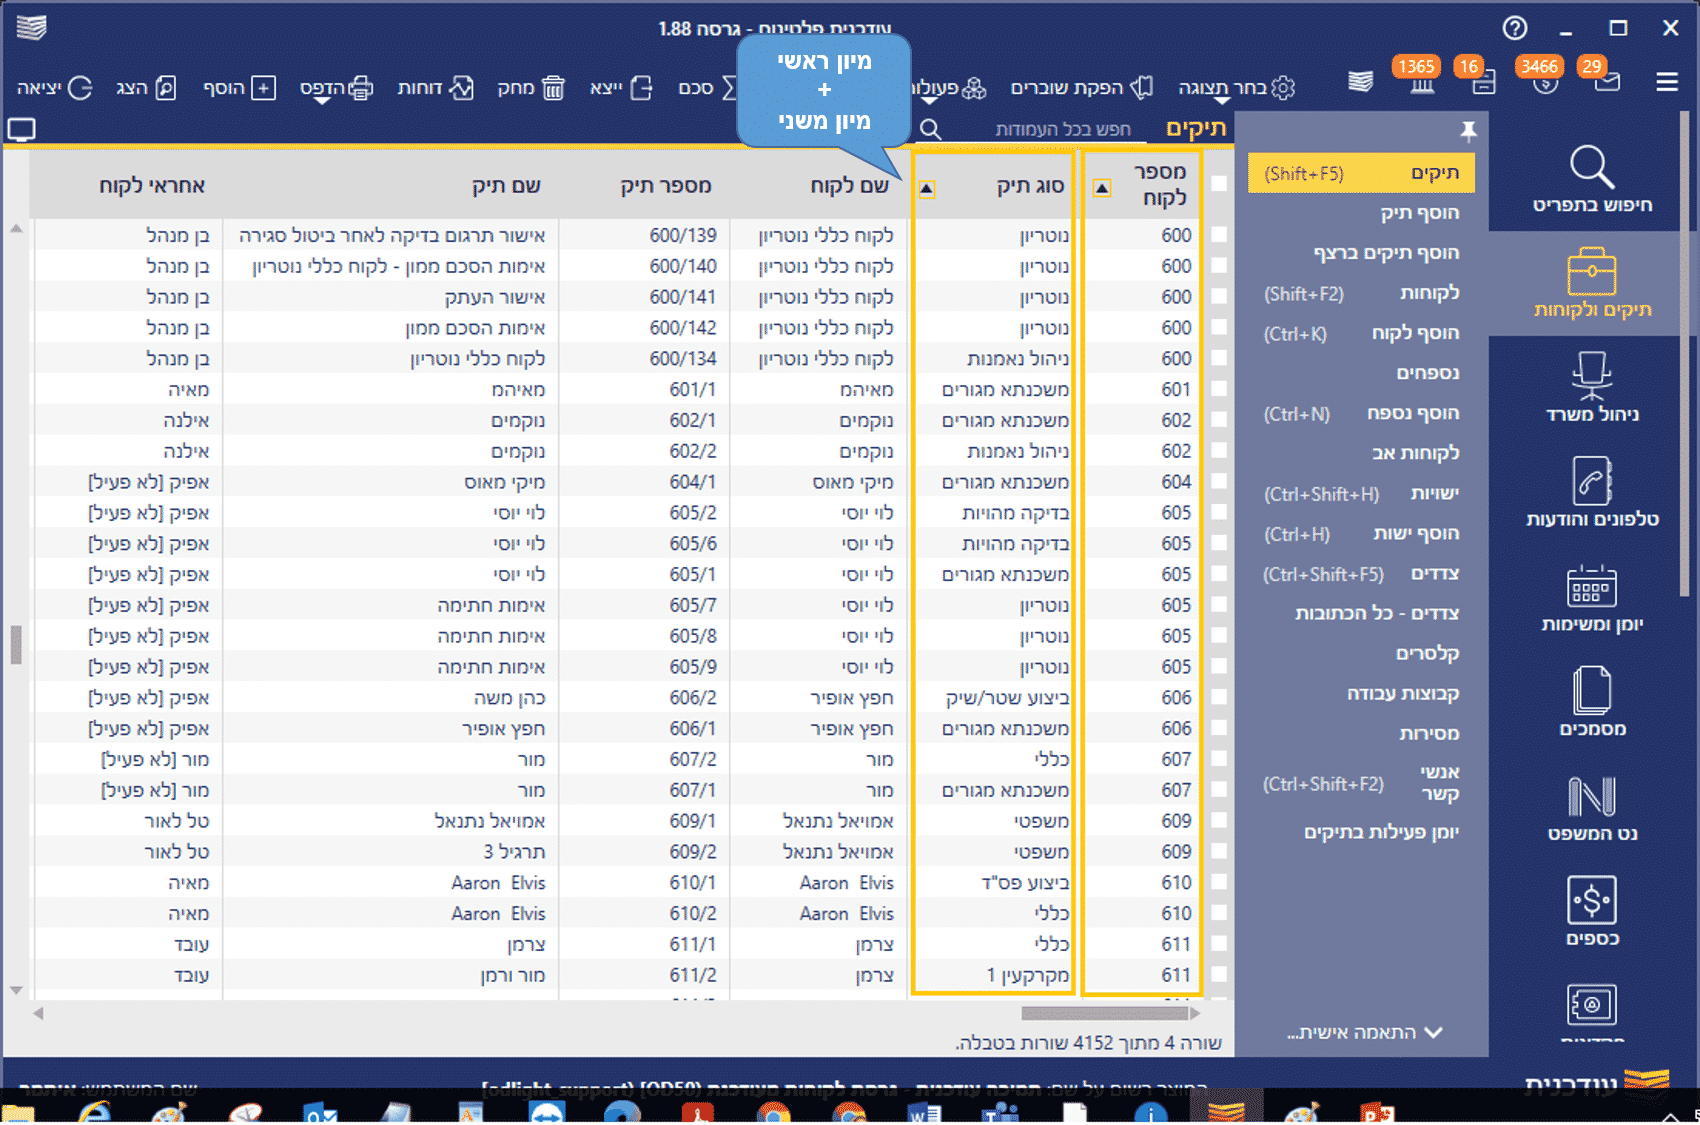
Task: Click the help question mark icon
Action: 1515,28
